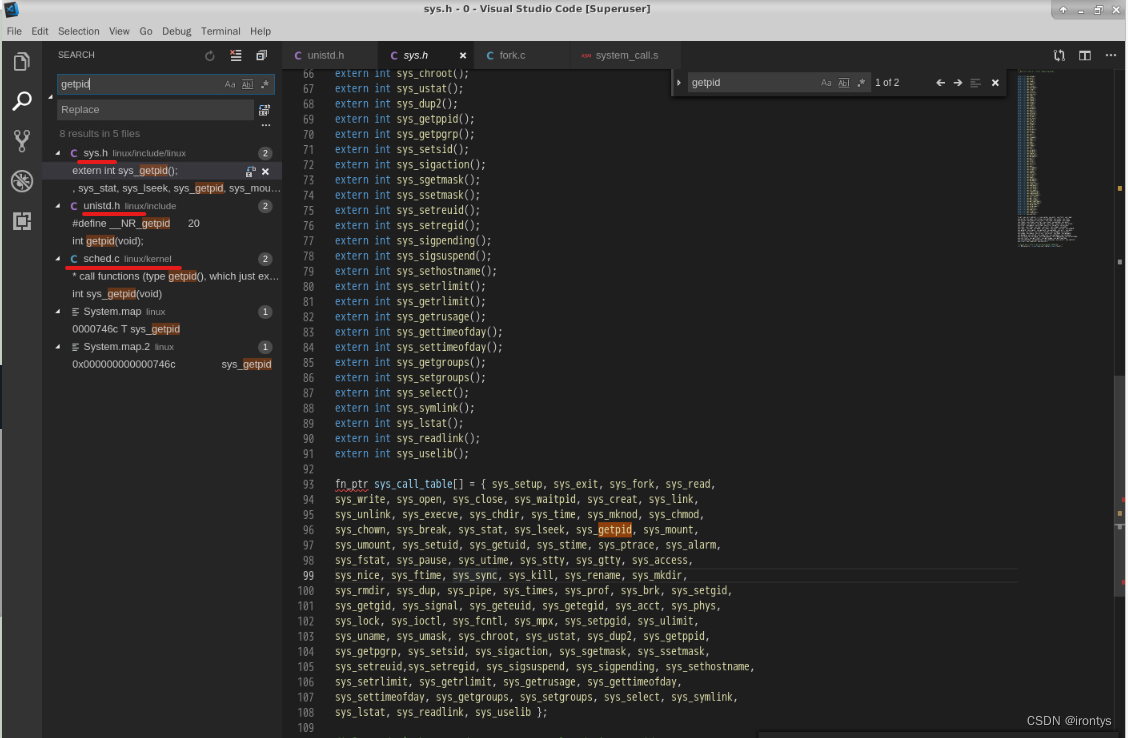Collapse all search results
Image resolution: width=1128 pixels, height=738 pixels.
tap(261, 55)
